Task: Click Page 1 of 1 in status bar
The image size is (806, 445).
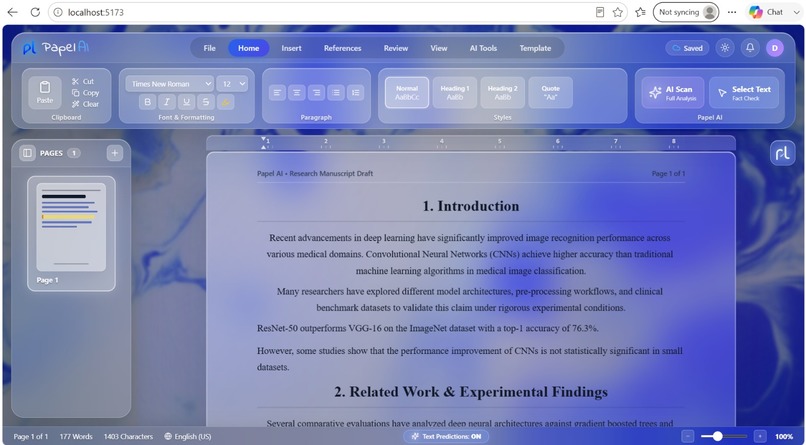Action: 31,436
